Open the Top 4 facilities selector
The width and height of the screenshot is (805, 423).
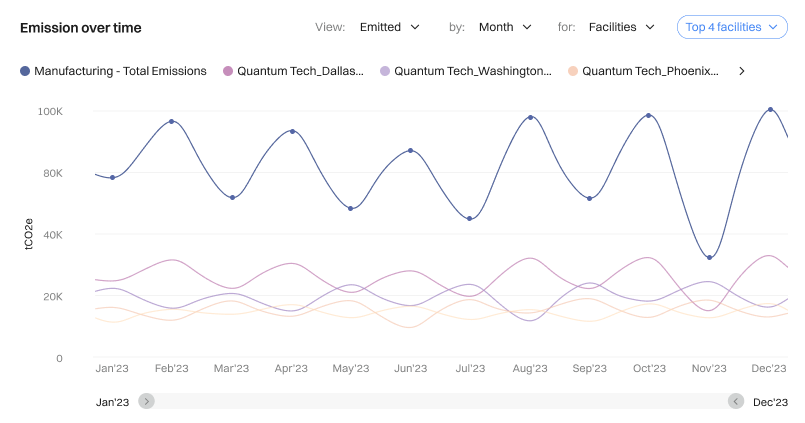(x=732, y=27)
